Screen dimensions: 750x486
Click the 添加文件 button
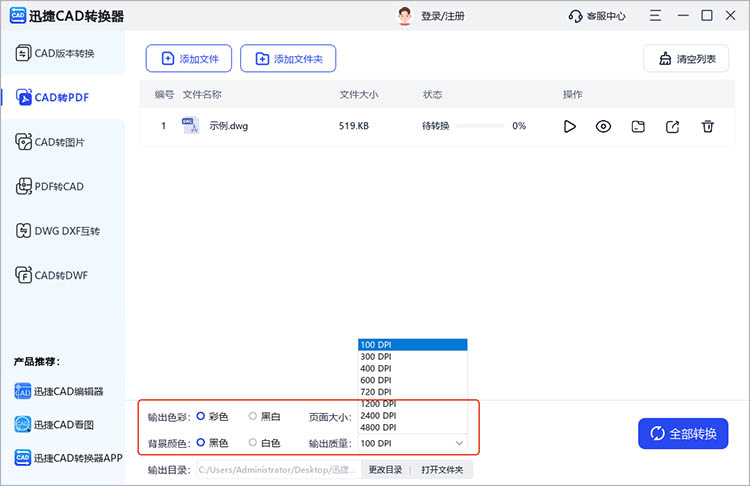[x=189, y=58]
